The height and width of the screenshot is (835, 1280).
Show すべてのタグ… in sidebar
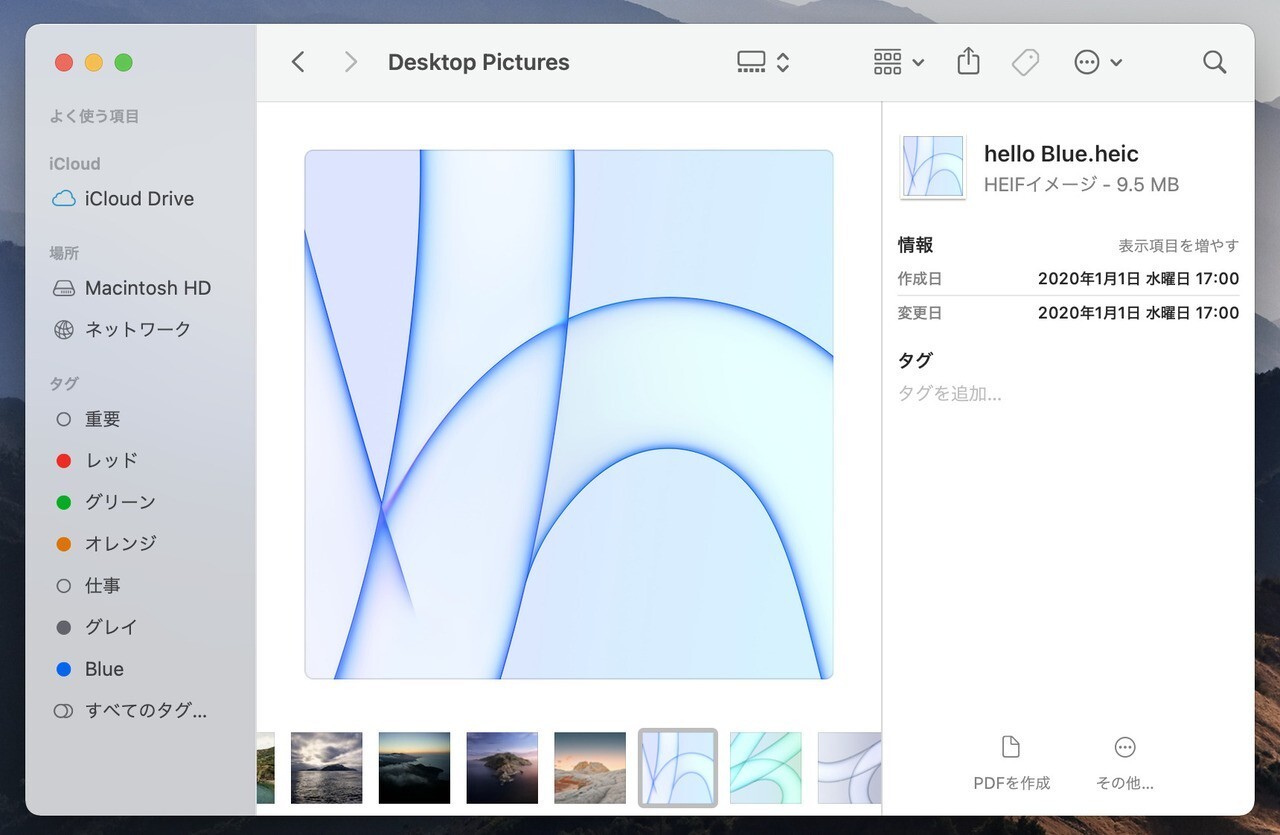(131, 712)
